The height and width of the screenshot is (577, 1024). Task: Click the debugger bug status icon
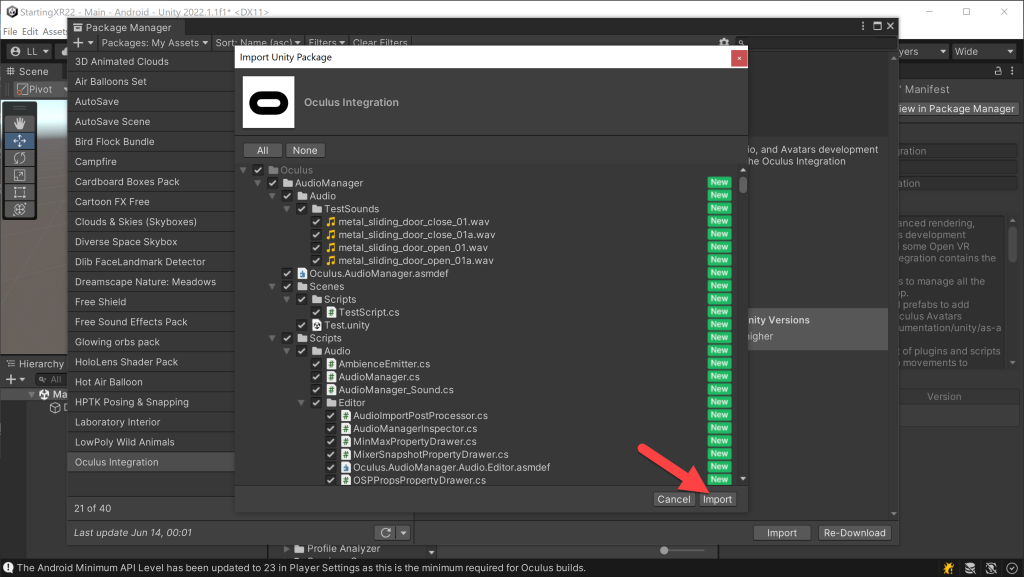(x=948, y=568)
